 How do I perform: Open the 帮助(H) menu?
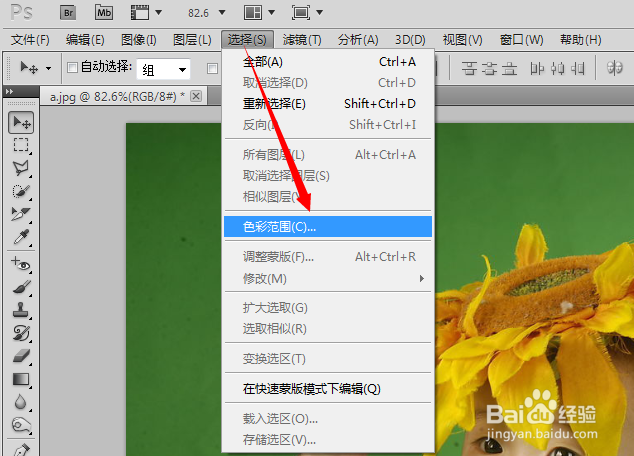580,40
